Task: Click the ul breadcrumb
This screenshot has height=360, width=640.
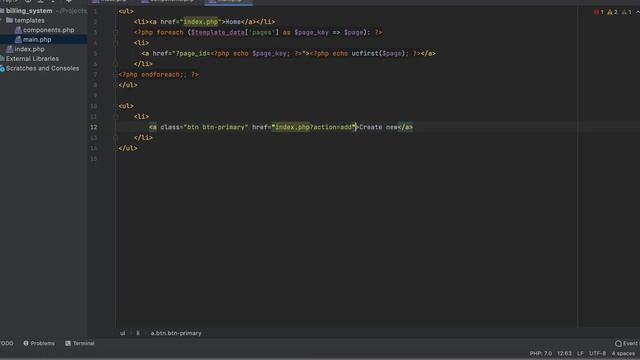Action: 122,333
